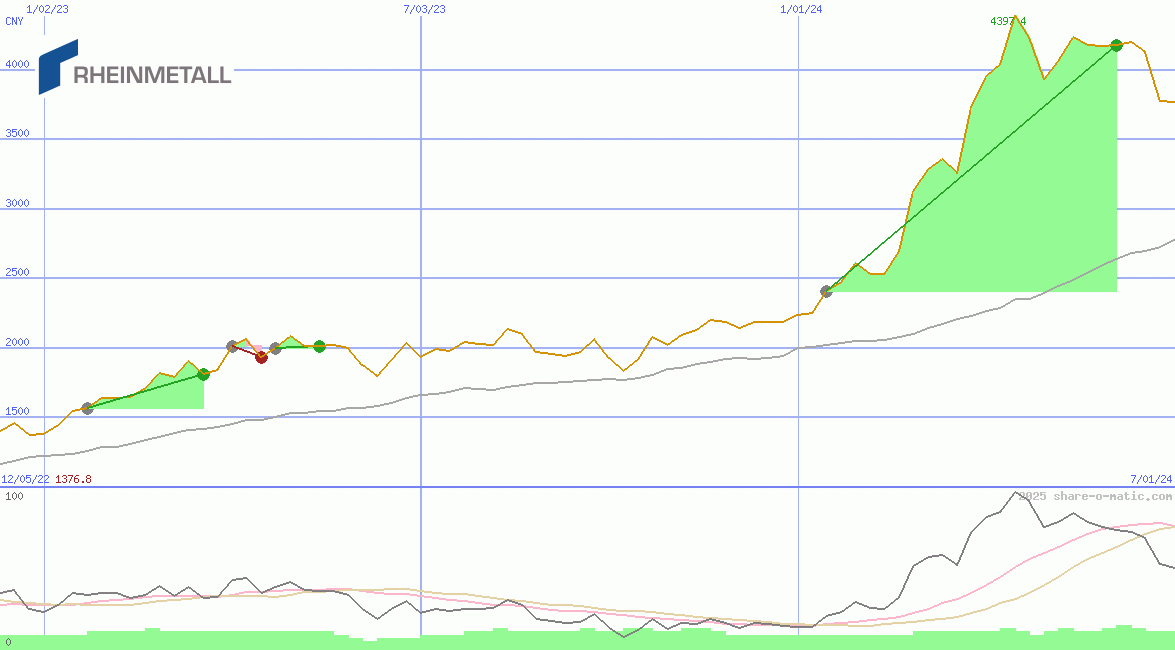Click the Rheinmetall blue logo emblem
The width and height of the screenshot is (1175, 650).
57,67
